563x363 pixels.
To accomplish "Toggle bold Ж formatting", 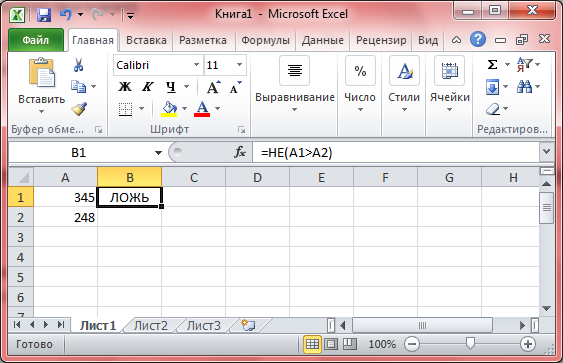I will pyautogui.click(x=125, y=87).
